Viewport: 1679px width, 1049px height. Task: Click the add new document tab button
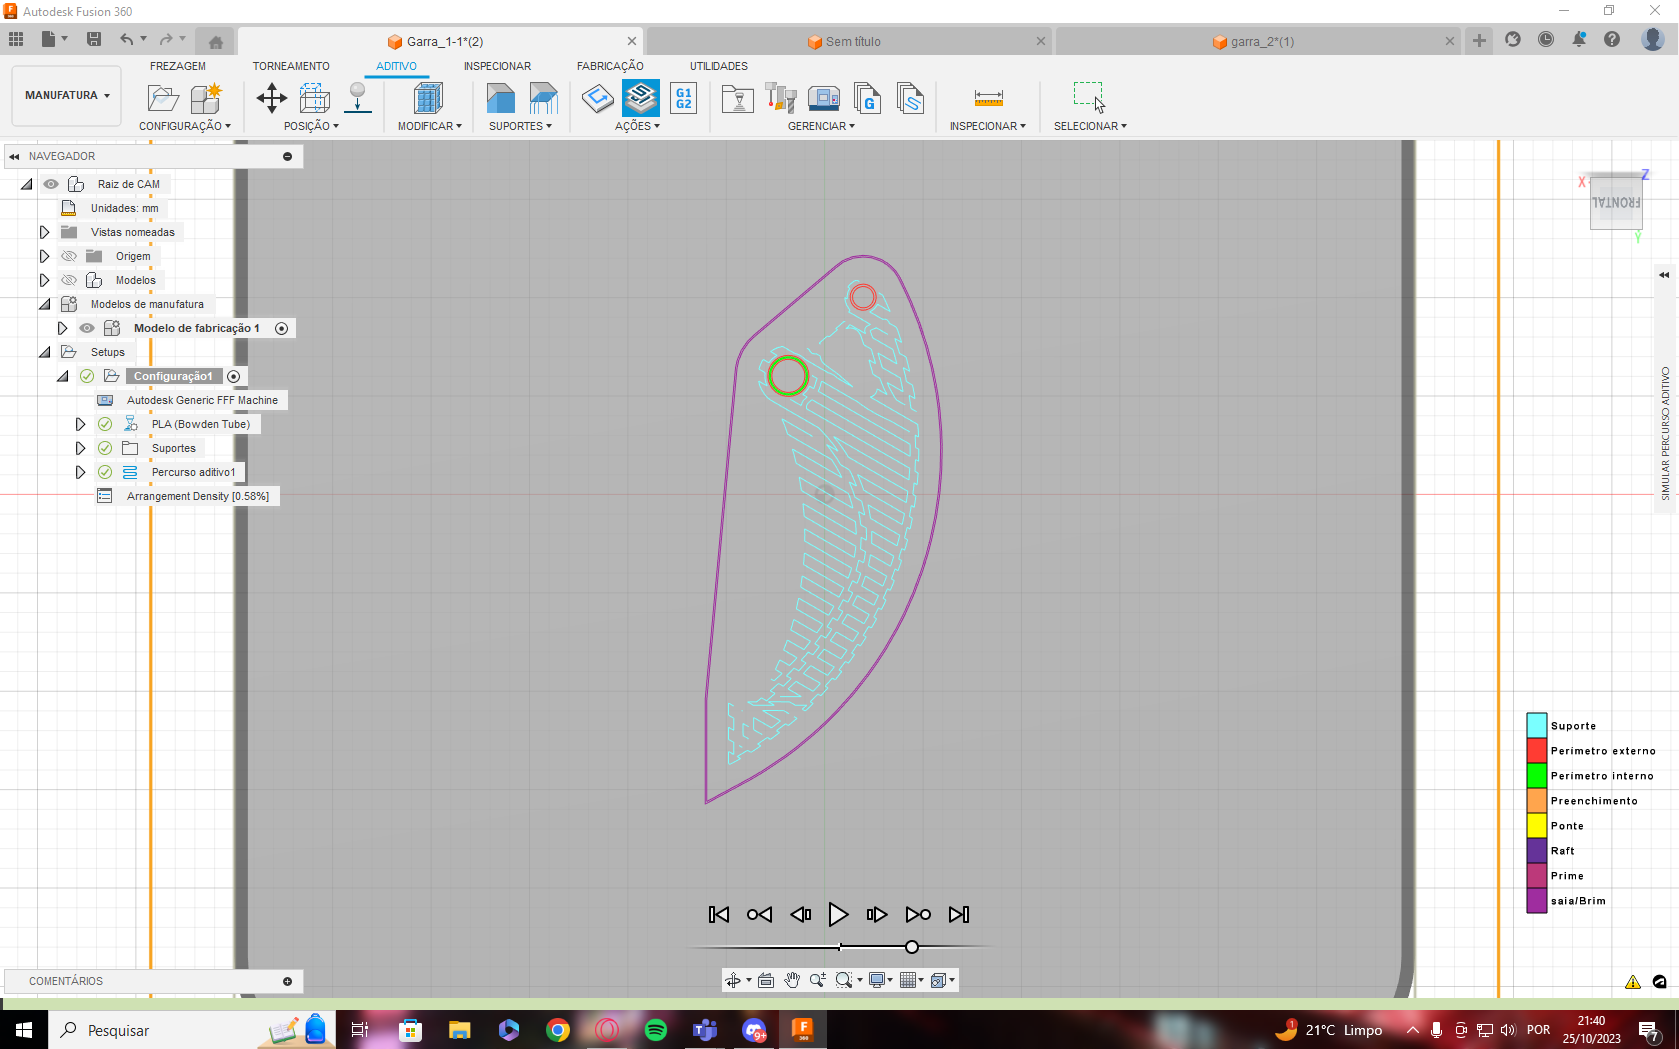point(1479,41)
